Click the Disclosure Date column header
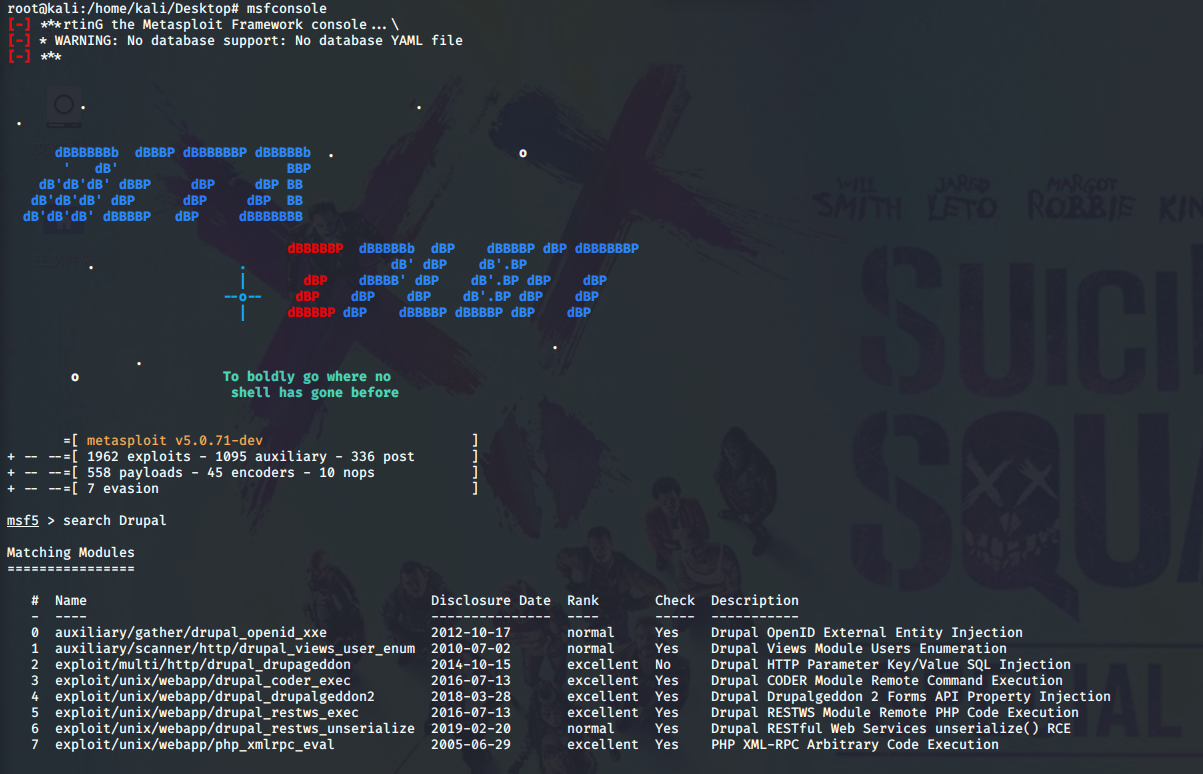The width and height of the screenshot is (1203, 774). 491,600
